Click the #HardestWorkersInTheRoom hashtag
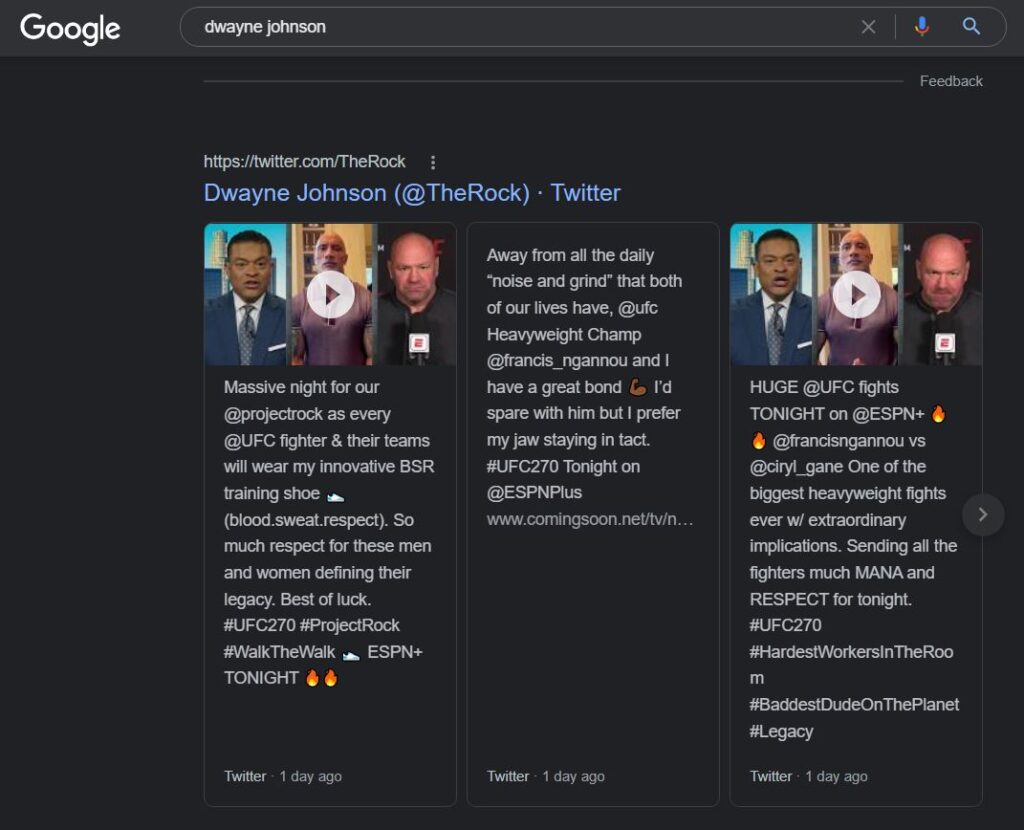The height and width of the screenshot is (830, 1024). pos(851,665)
